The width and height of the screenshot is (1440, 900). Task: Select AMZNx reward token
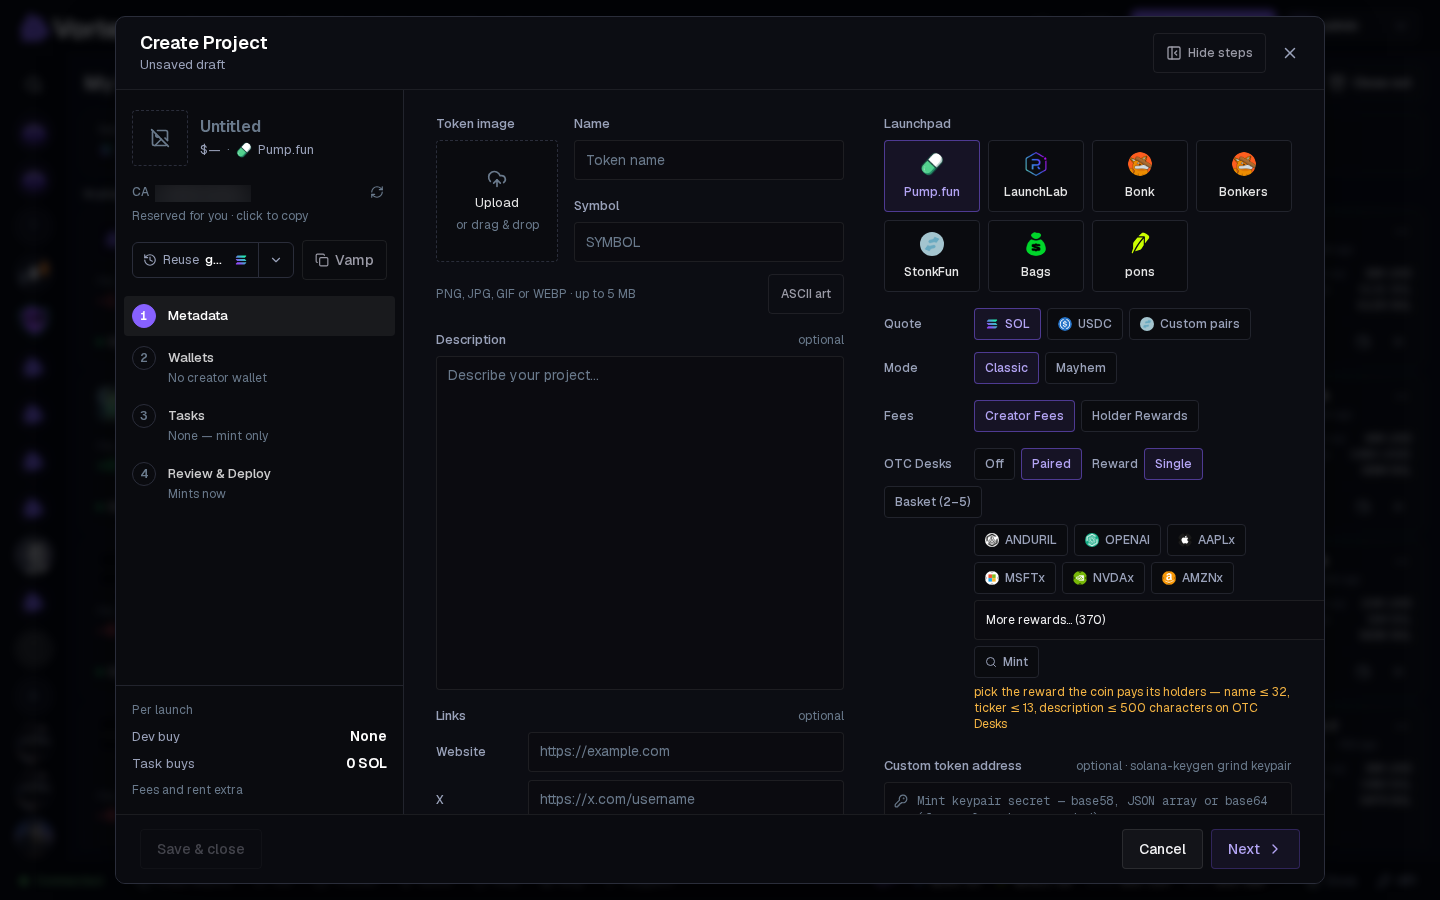[x=1192, y=578]
